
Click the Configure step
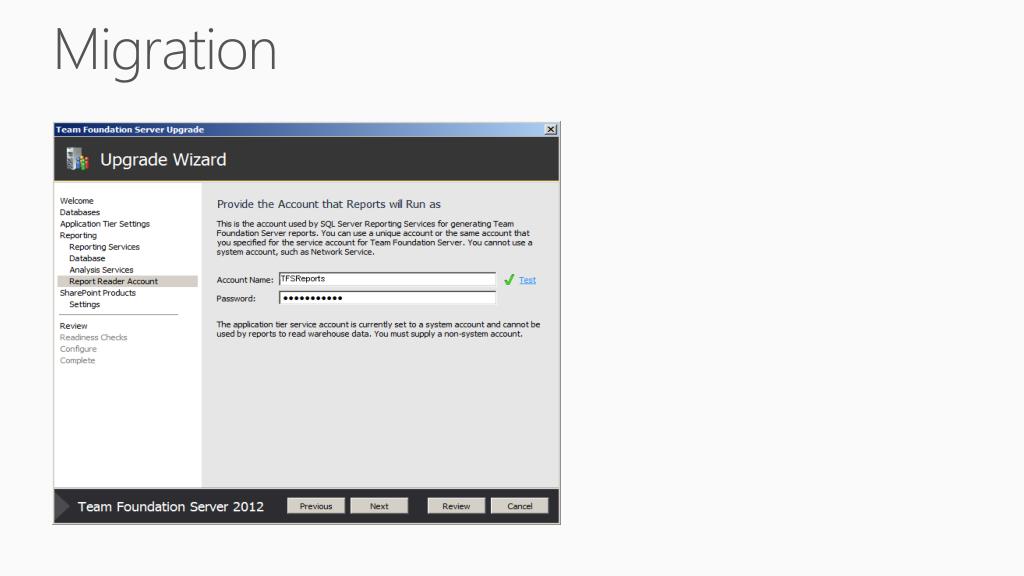click(78, 349)
